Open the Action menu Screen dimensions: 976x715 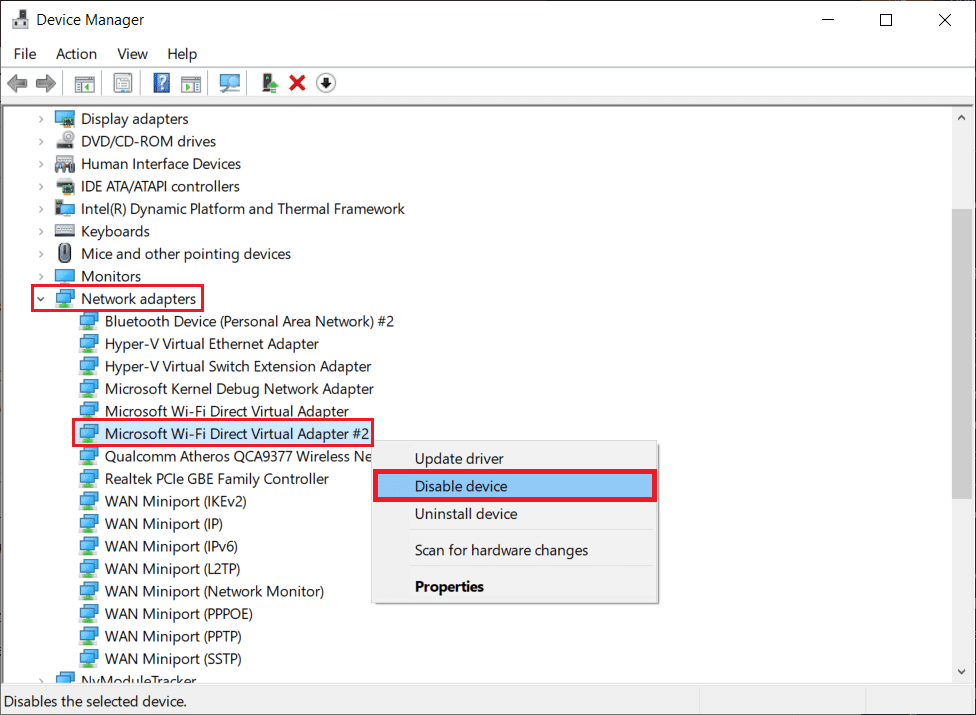click(x=76, y=54)
